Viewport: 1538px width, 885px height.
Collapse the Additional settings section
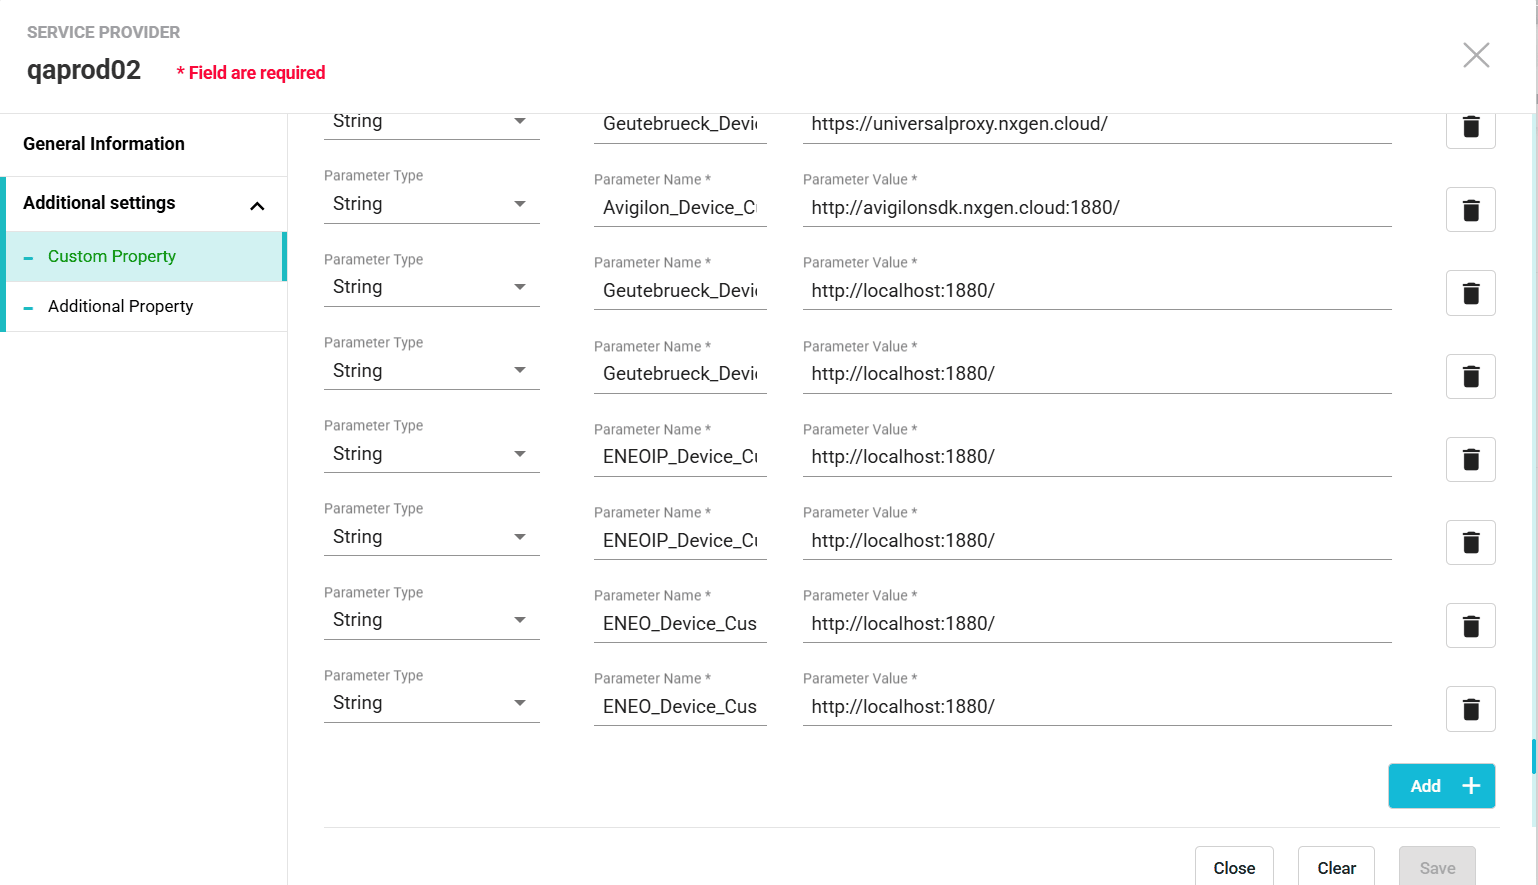[257, 205]
